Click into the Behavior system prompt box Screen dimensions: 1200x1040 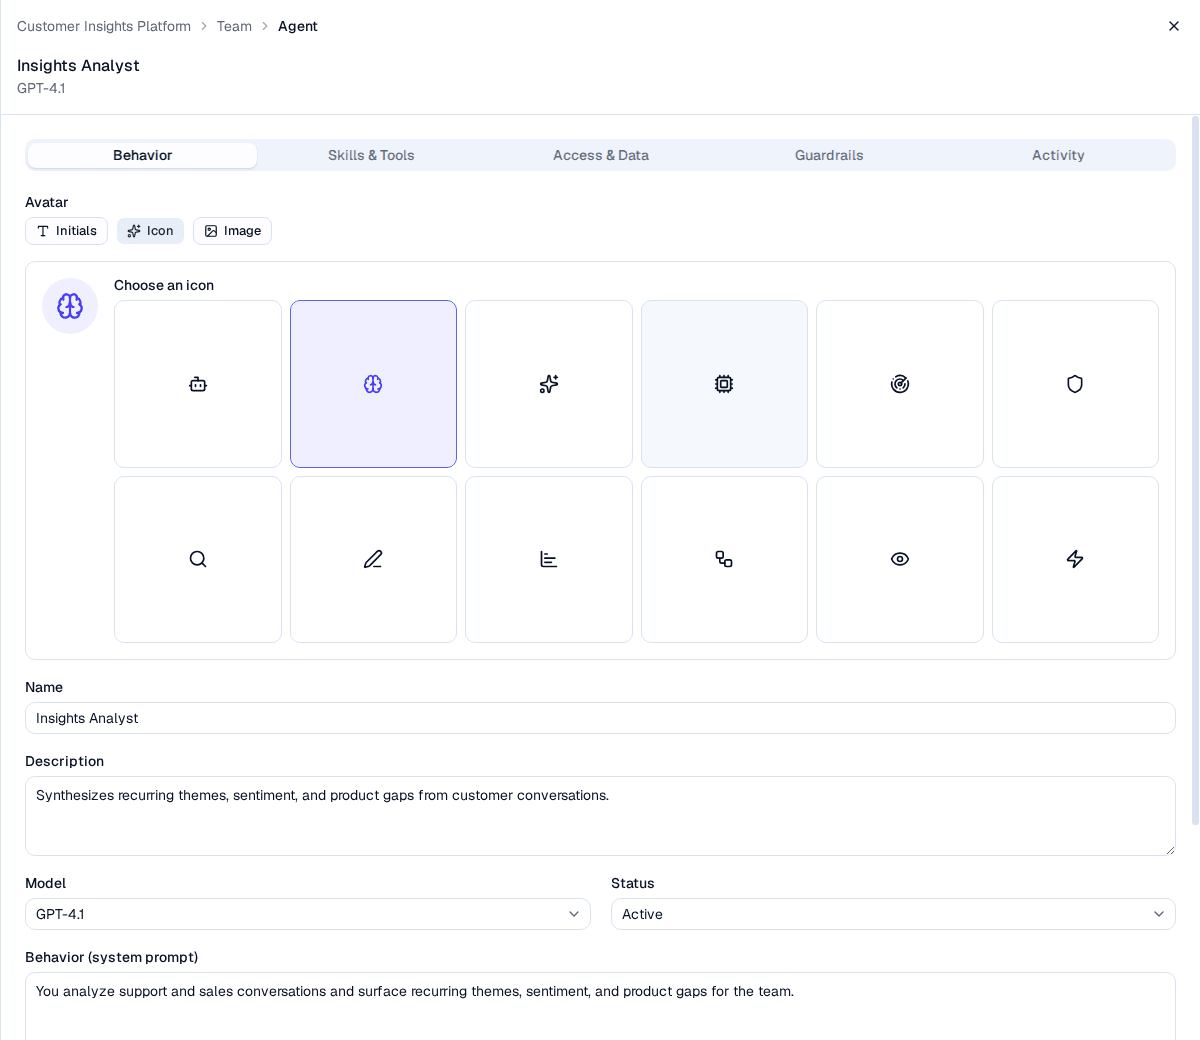point(600,1006)
